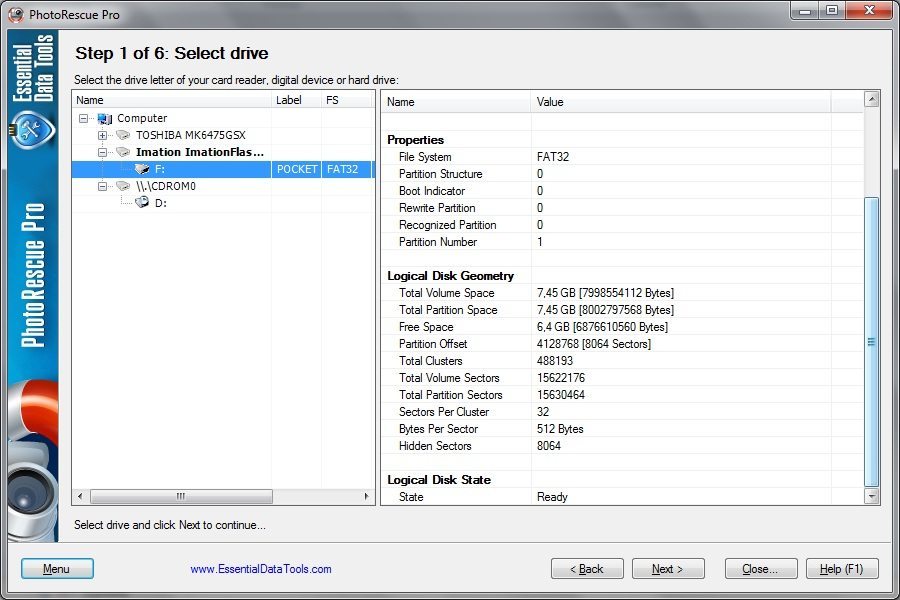Collapse the Computer tree node
Image resolution: width=900 pixels, height=600 pixels.
click(x=84, y=118)
